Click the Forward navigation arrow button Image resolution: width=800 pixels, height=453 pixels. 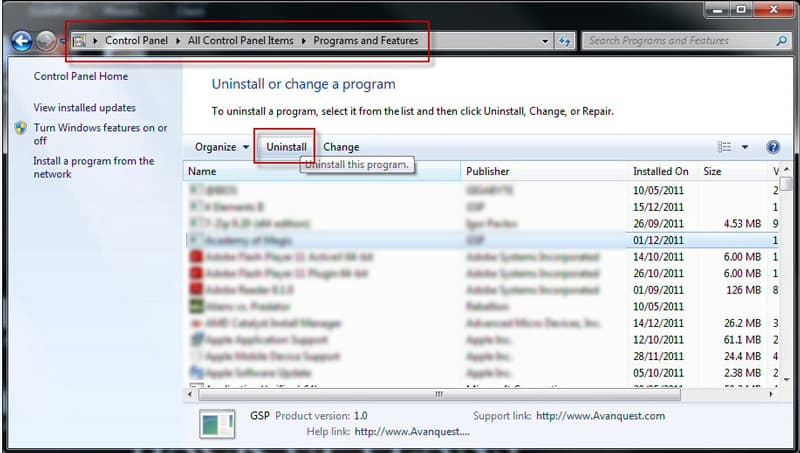click(47, 41)
